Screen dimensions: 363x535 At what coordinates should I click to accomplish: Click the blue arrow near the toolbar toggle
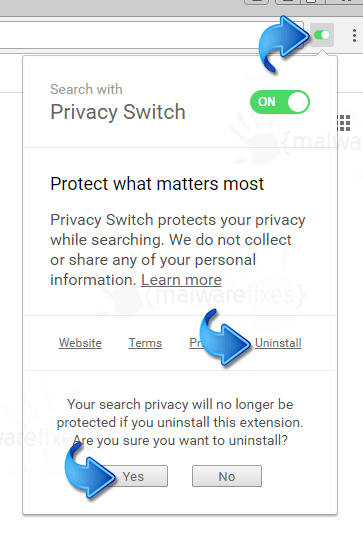pos(284,44)
